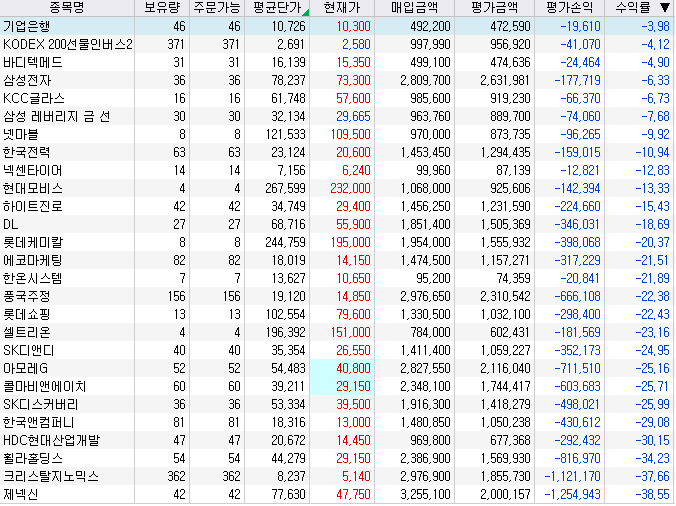Select the 하이트진로 stock name
Screen dimensions: 676x506
point(32,206)
